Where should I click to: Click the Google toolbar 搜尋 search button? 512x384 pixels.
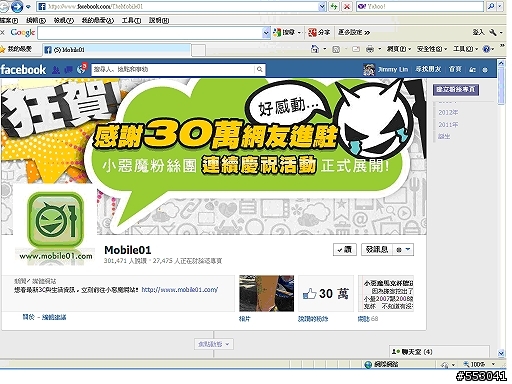pyautogui.click(x=285, y=32)
